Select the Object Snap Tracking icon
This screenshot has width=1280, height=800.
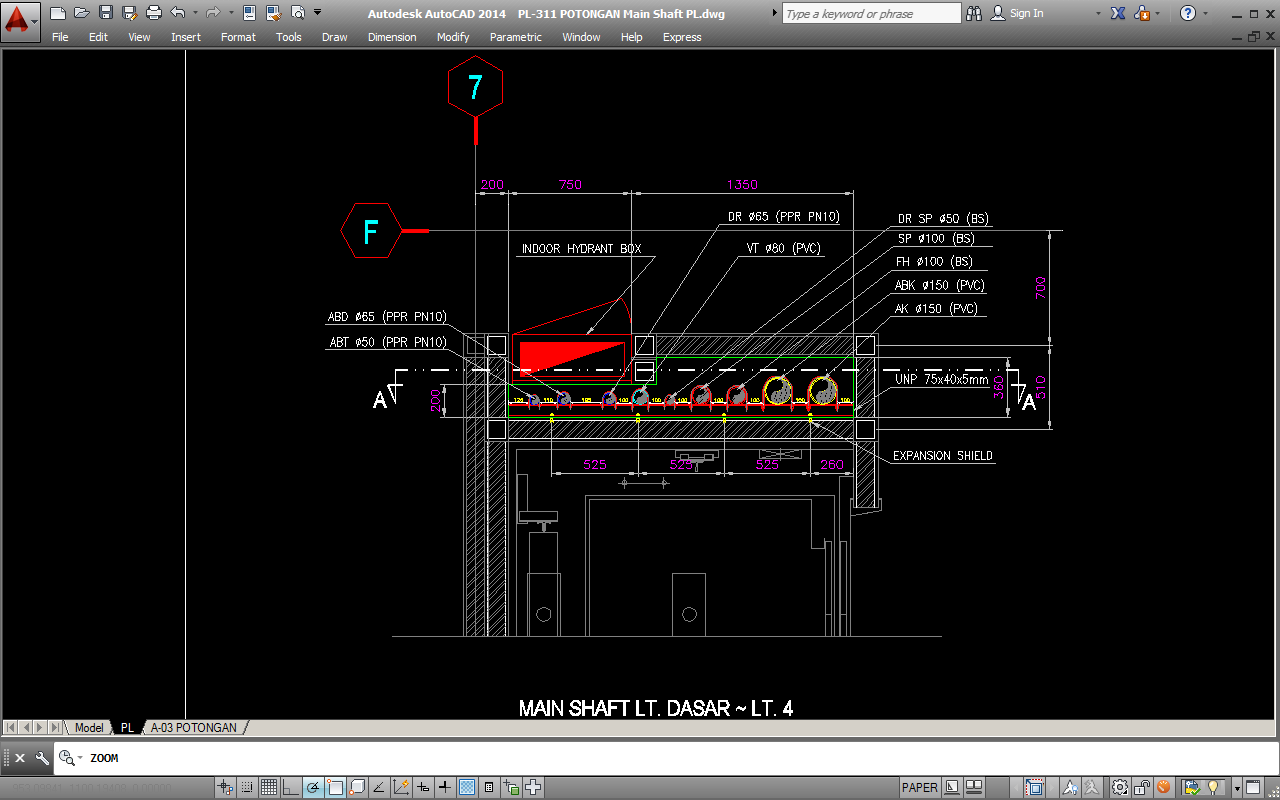[x=379, y=787]
